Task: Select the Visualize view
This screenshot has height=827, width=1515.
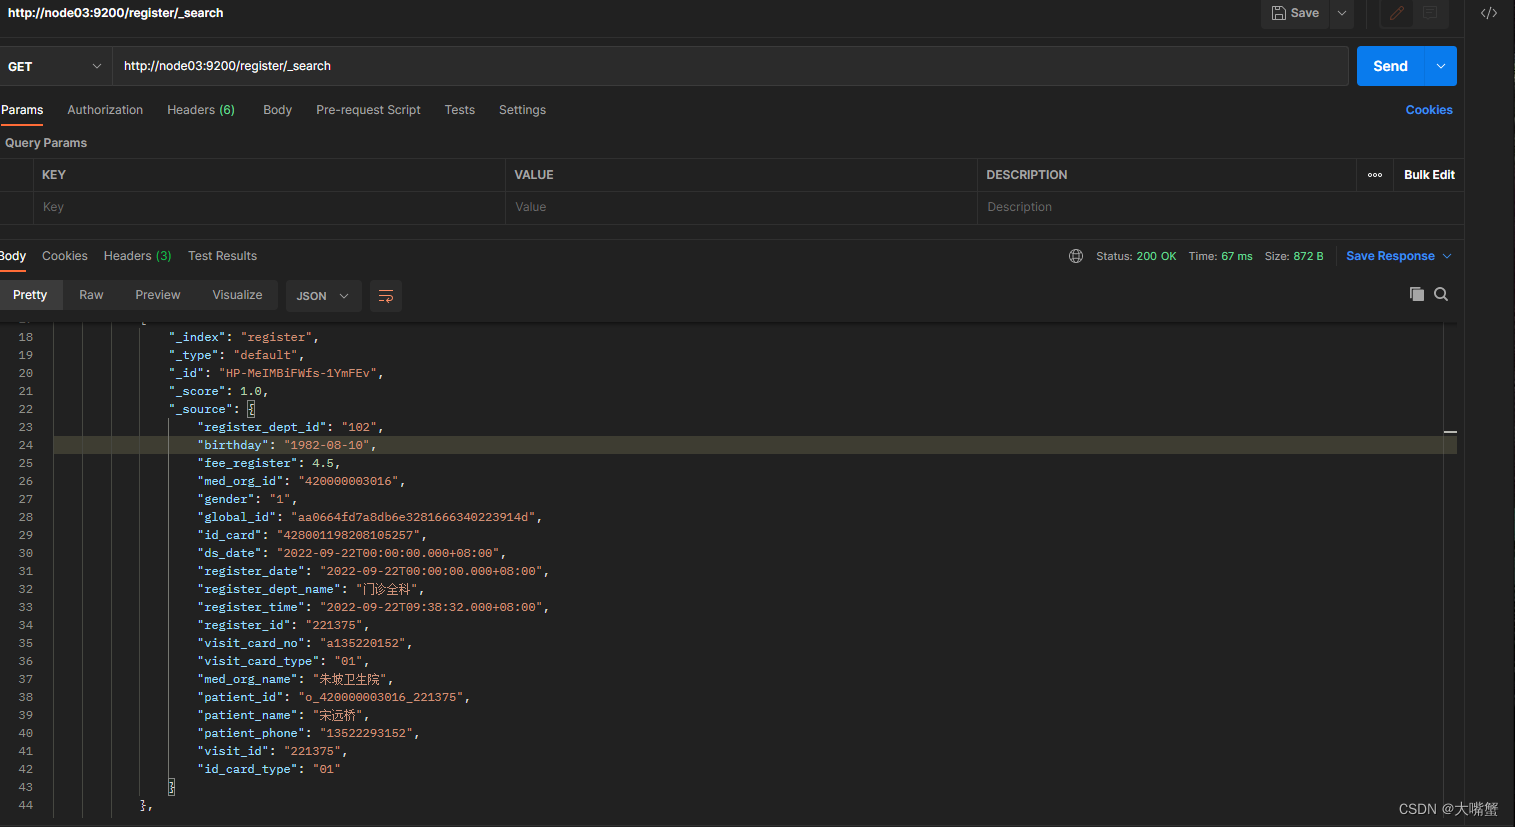Action: [x=237, y=295]
